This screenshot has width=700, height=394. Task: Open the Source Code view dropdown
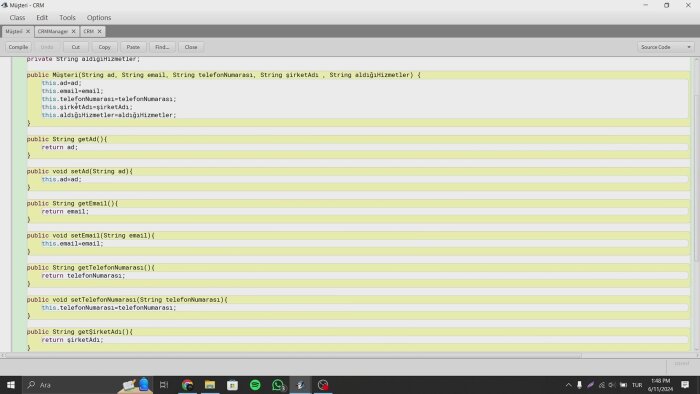[665, 47]
